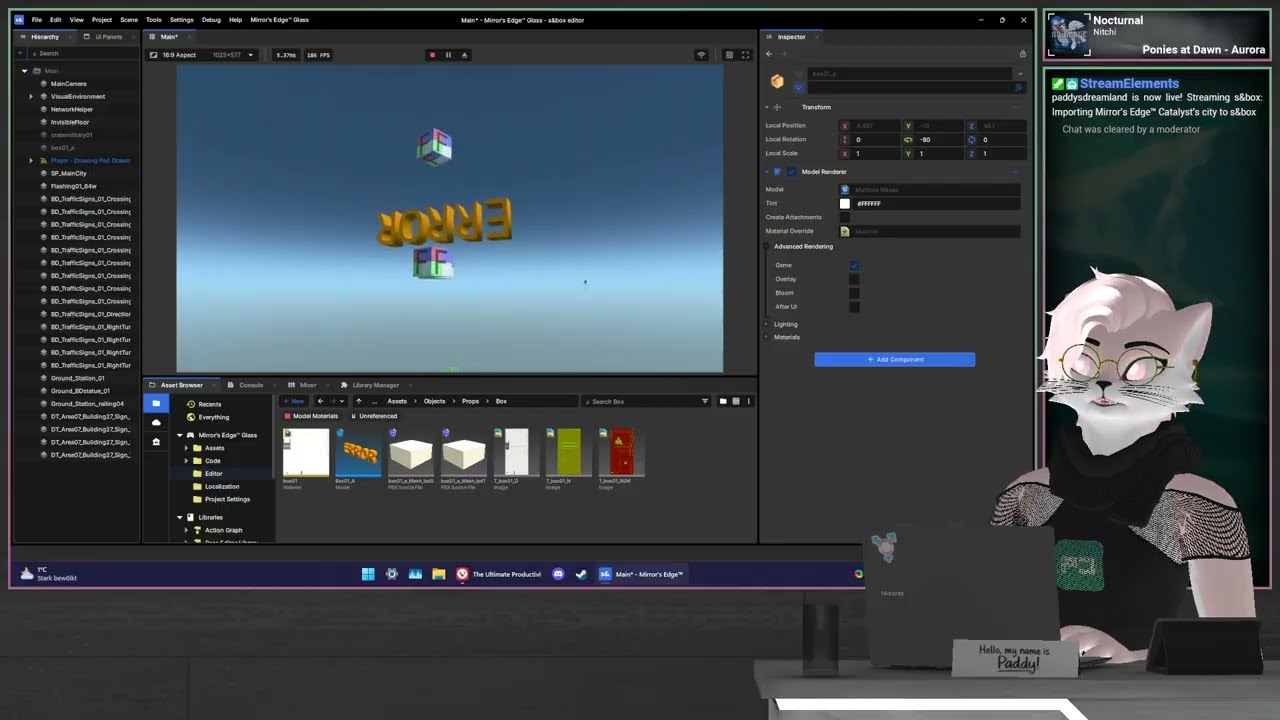
Task: Click the New asset button
Action: click(x=294, y=401)
